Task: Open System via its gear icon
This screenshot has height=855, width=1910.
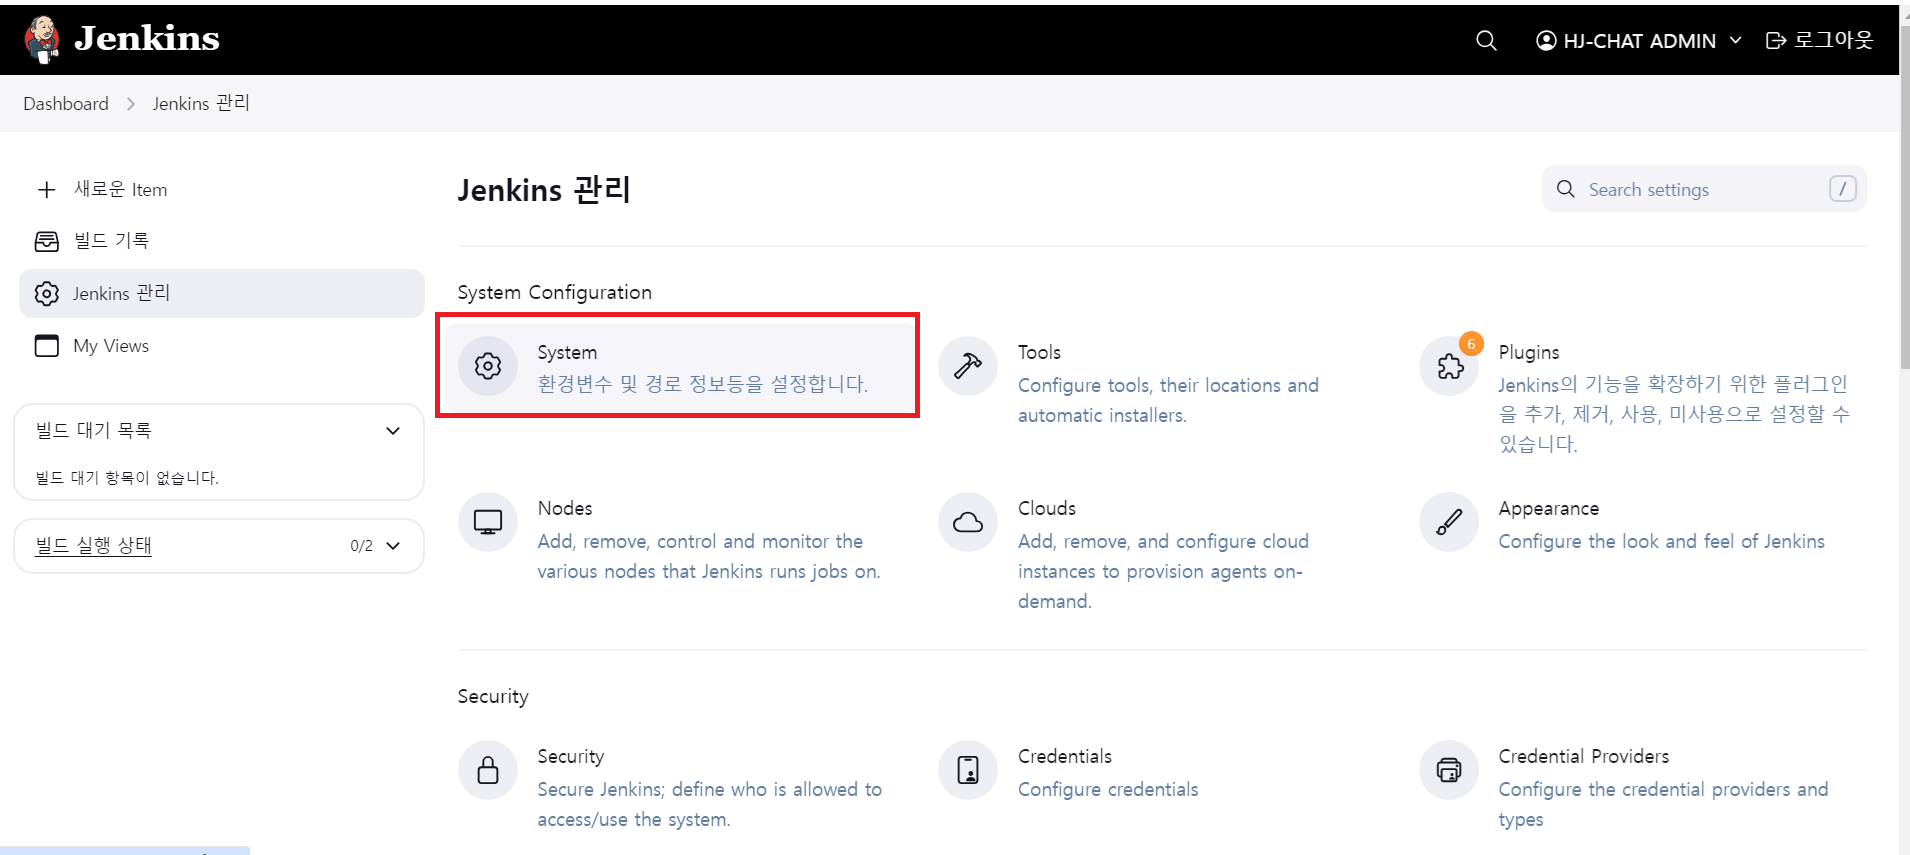Action: pyautogui.click(x=488, y=366)
